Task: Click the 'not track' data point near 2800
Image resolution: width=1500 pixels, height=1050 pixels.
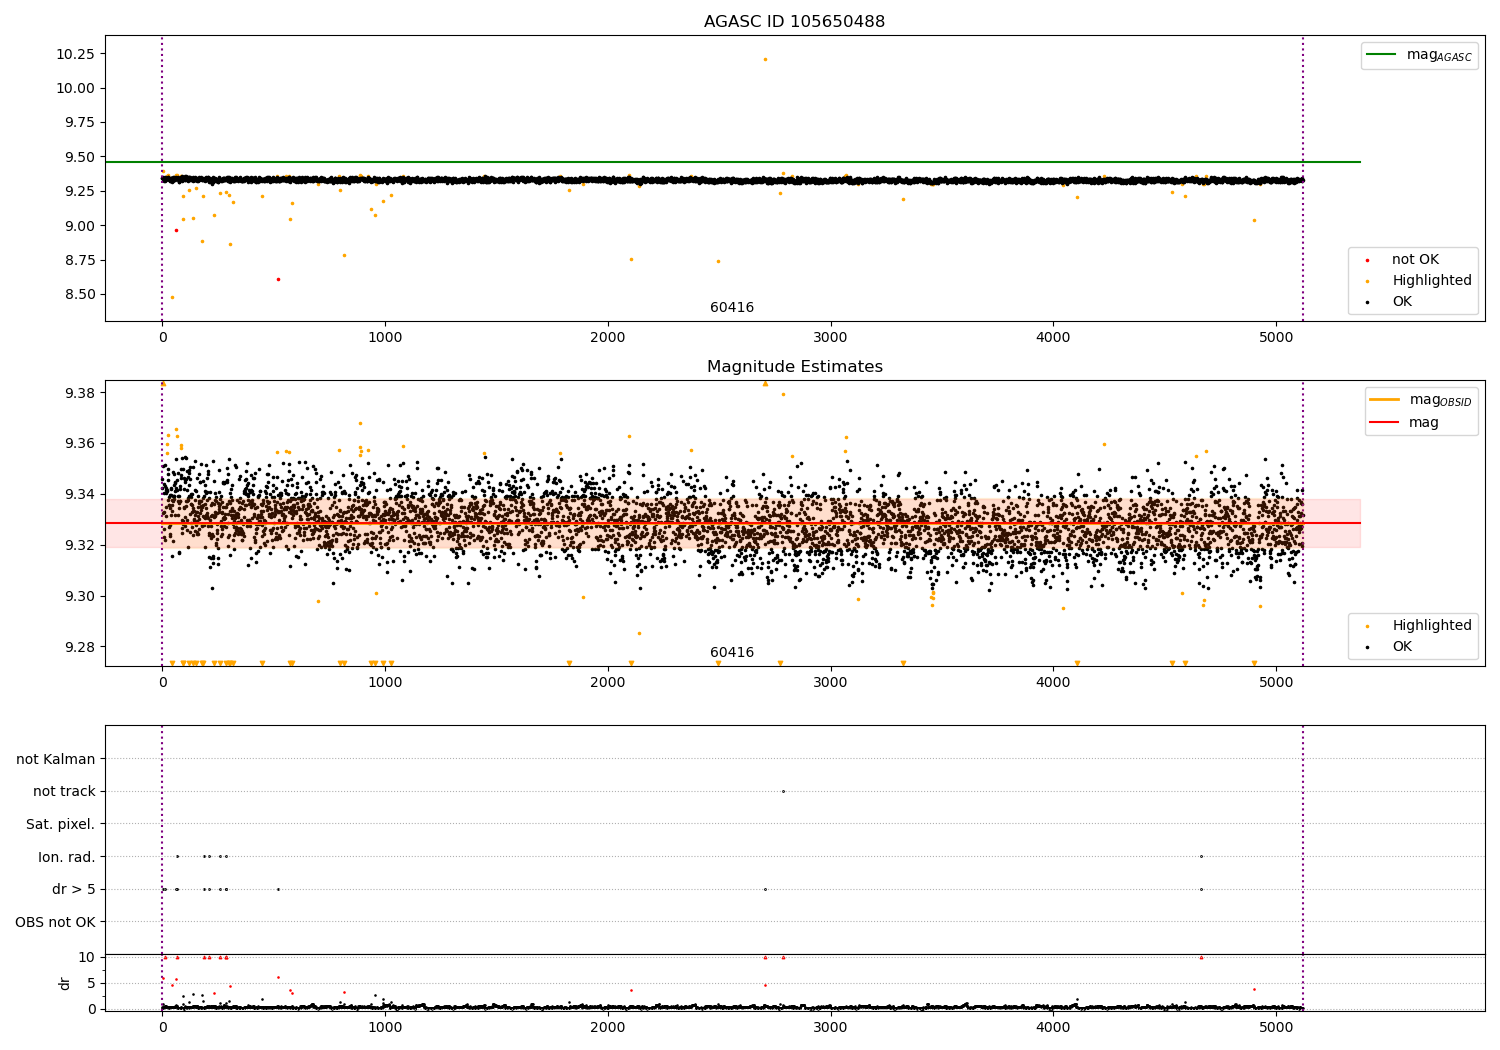Action: tap(783, 791)
